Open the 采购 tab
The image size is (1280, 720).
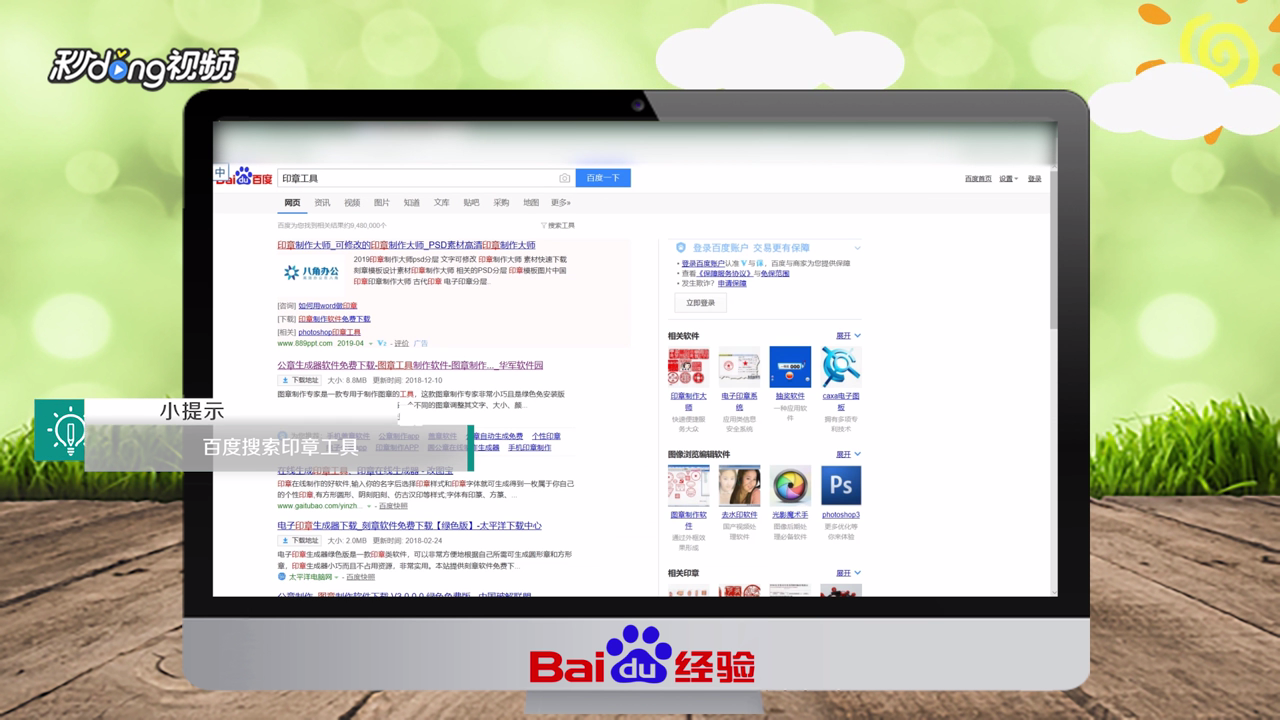501,203
